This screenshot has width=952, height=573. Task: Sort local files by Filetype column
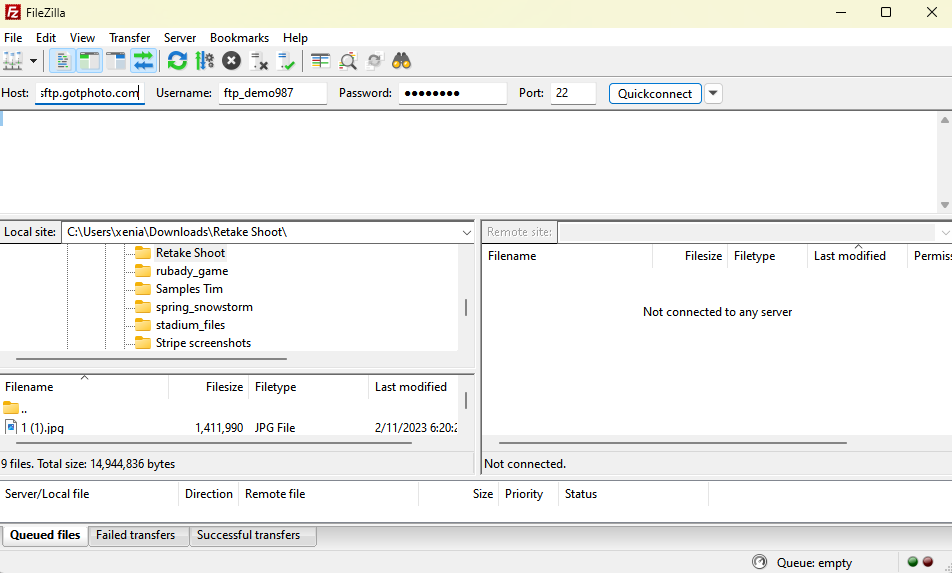[x=308, y=387]
